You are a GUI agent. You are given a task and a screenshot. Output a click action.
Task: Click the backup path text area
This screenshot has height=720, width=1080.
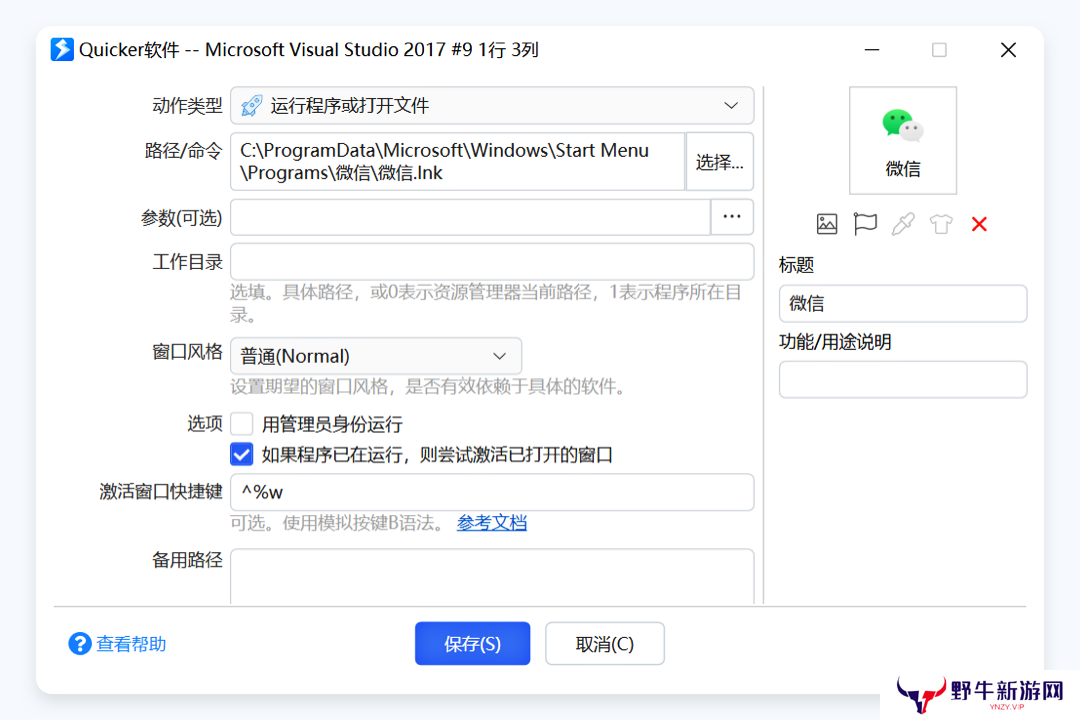(492, 577)
